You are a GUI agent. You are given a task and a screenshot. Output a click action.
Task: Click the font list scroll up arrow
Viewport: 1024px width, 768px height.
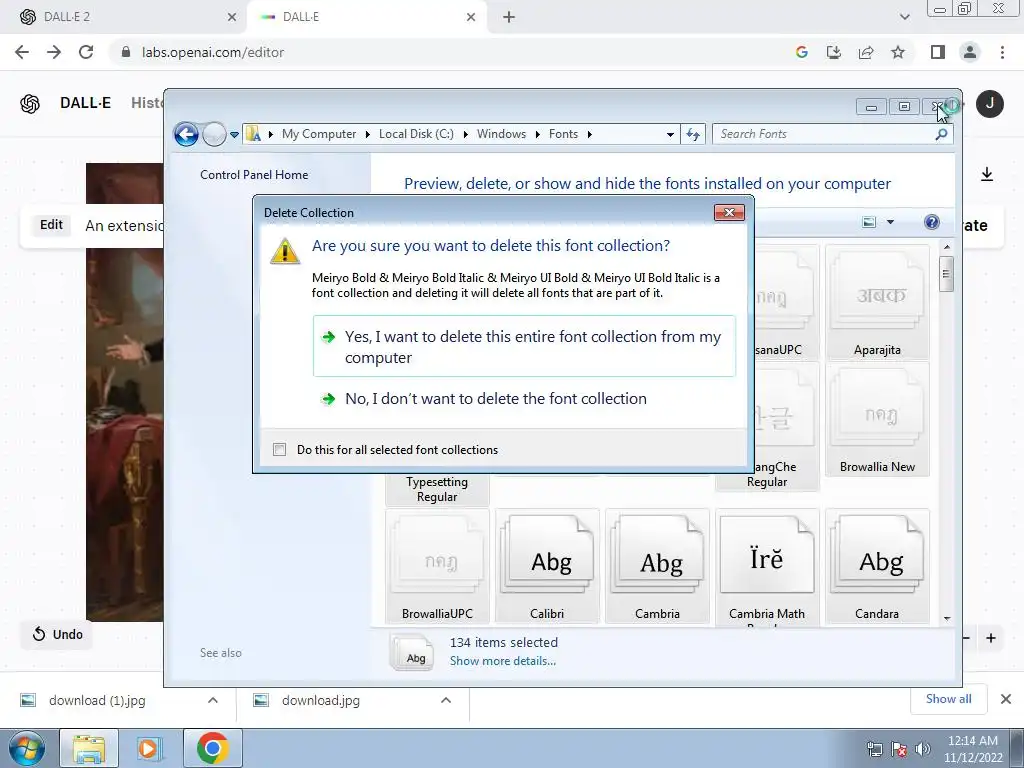pyautogui.click(x=946, y=247)
